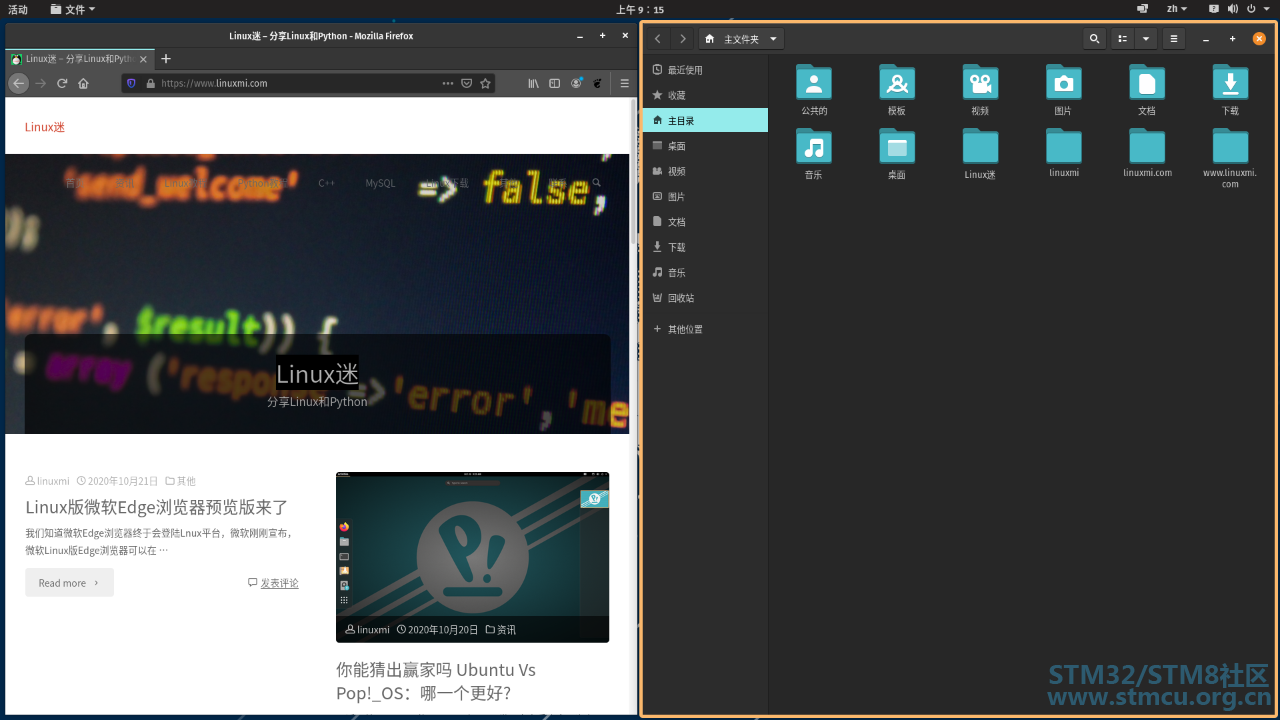The height and width of the screenshot is (720, 1280).
Task: Toggle Firefox sidebar view
Action: [555, 83]
